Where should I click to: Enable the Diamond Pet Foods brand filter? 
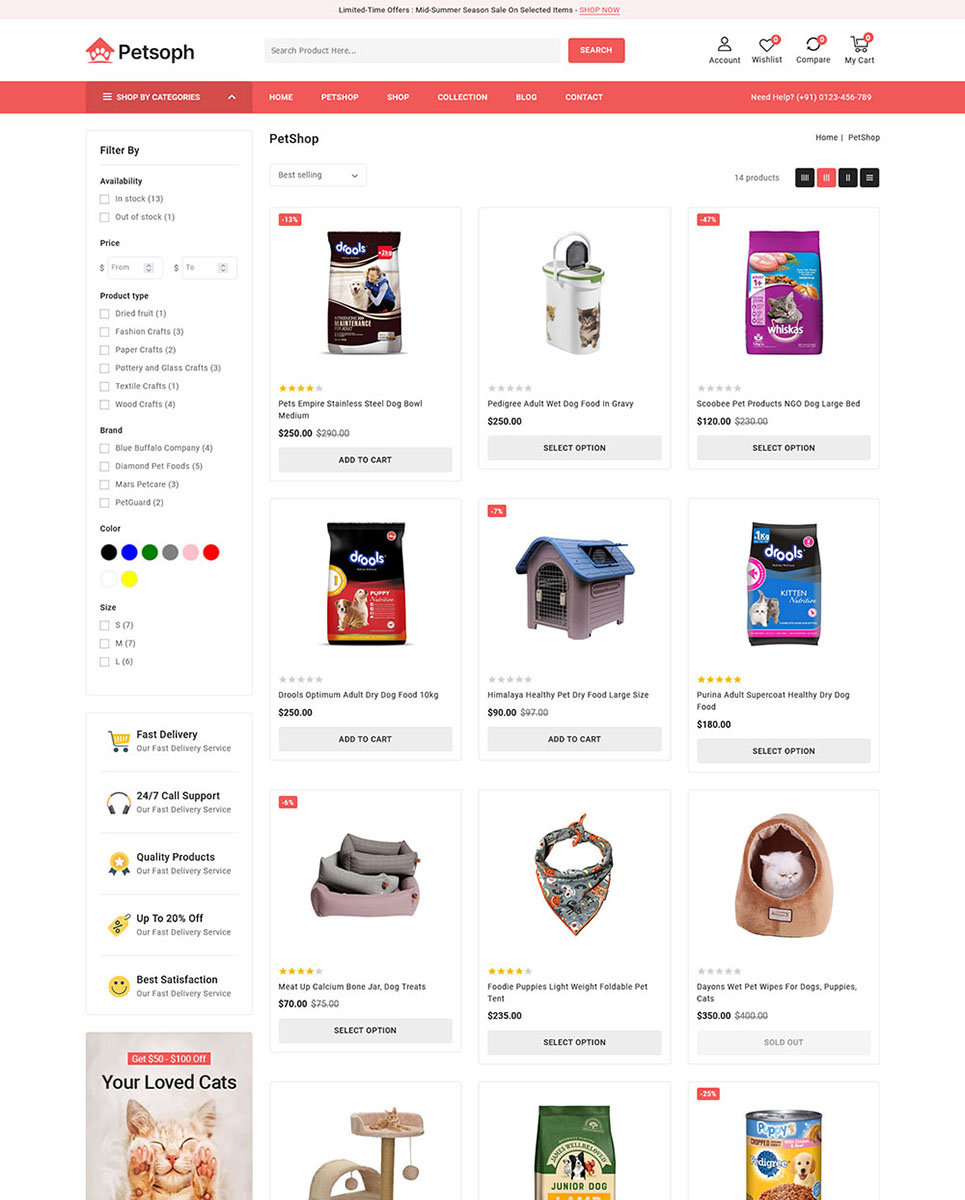click(x=104, y=466)
